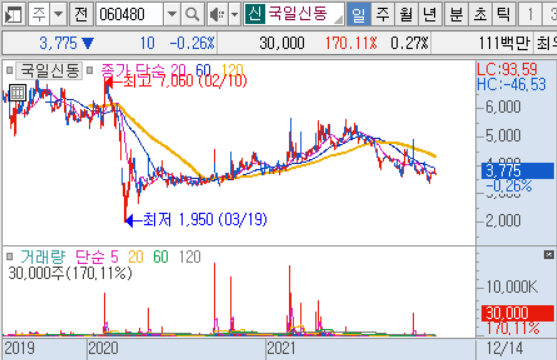Click the red 30,000 volume axis label
Viewport: 557px width, 360px height.
518,313
